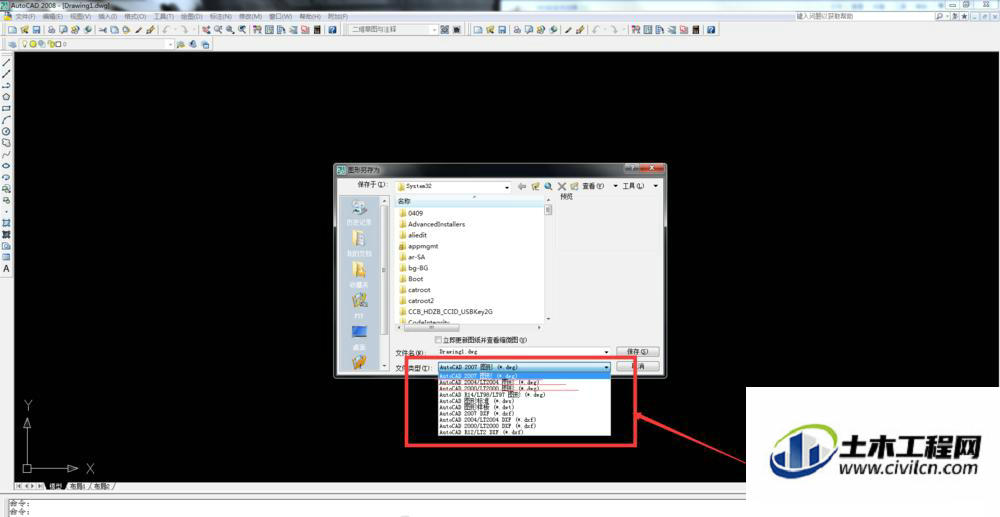Select the Hatch tool
This screenshot has height=517, width=1000.
(x=6, y=222)
